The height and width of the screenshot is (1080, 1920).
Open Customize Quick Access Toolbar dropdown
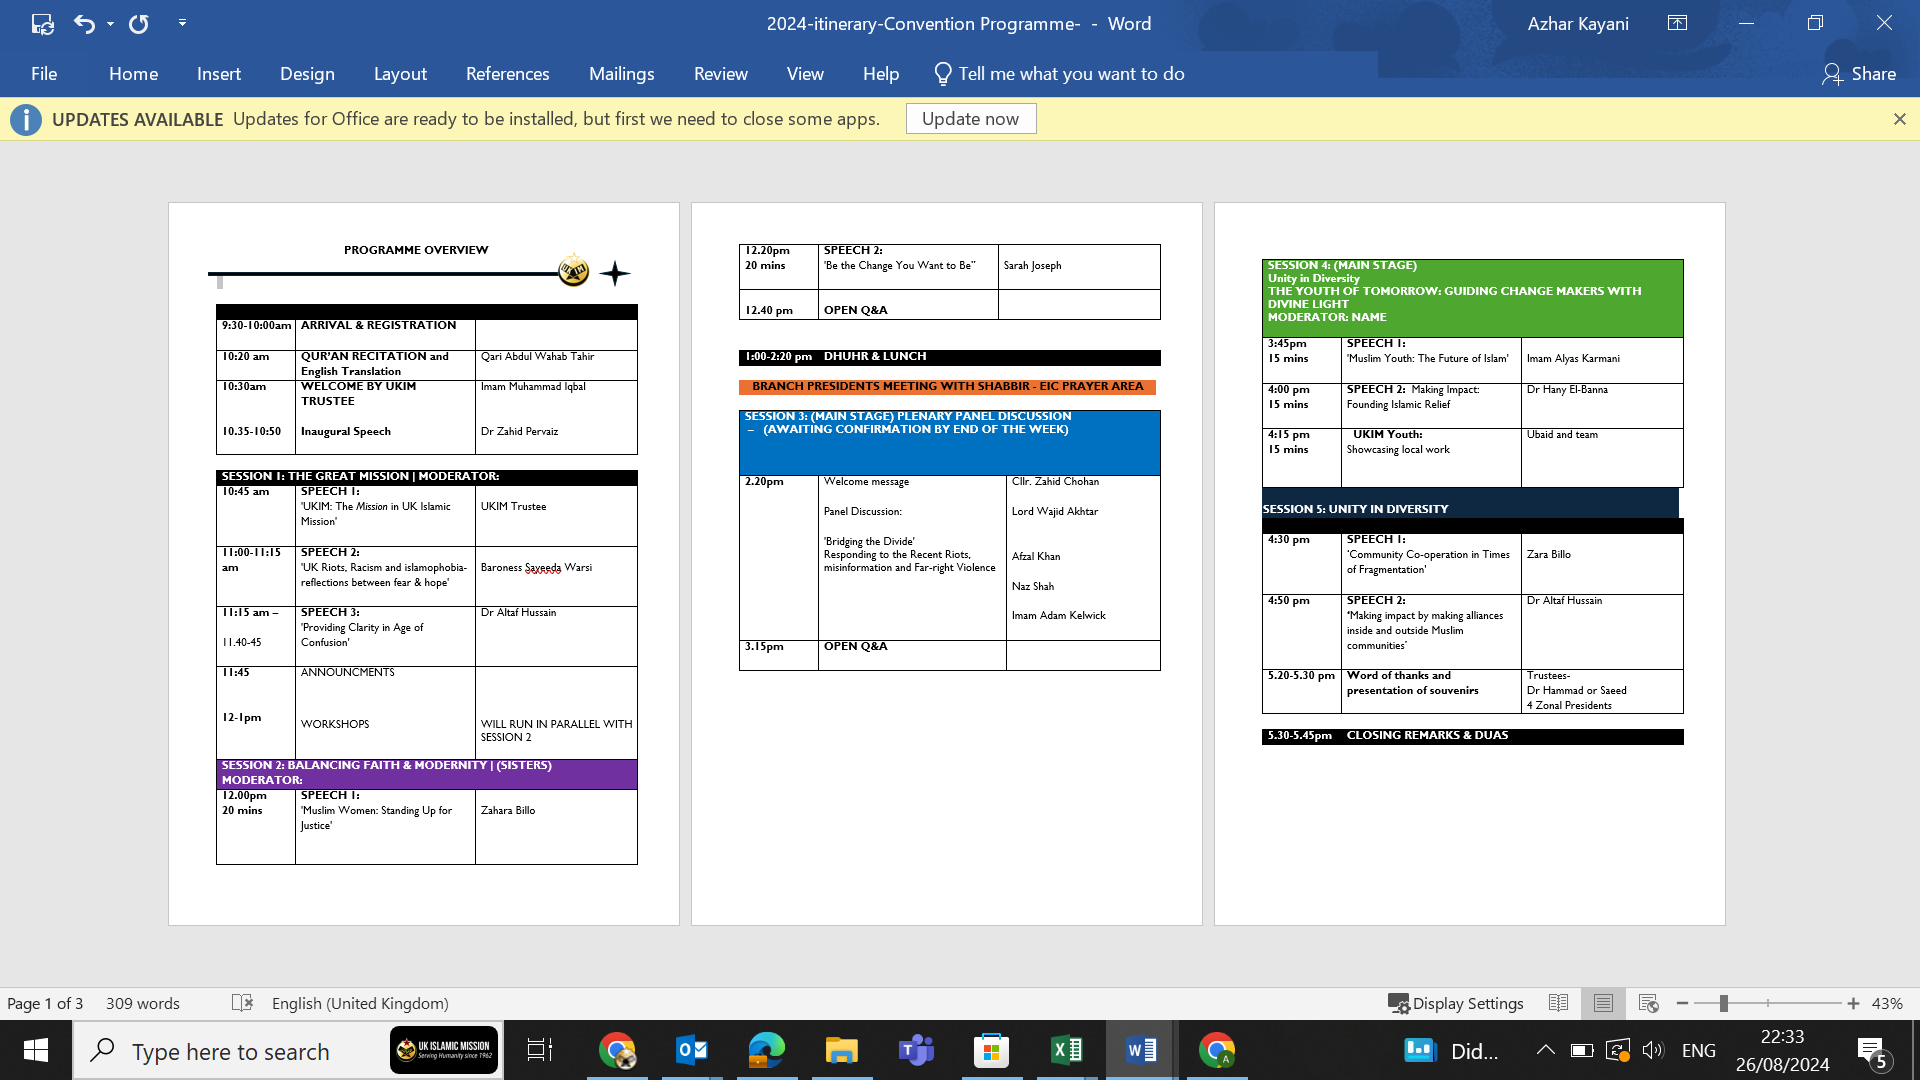(182, 22)
